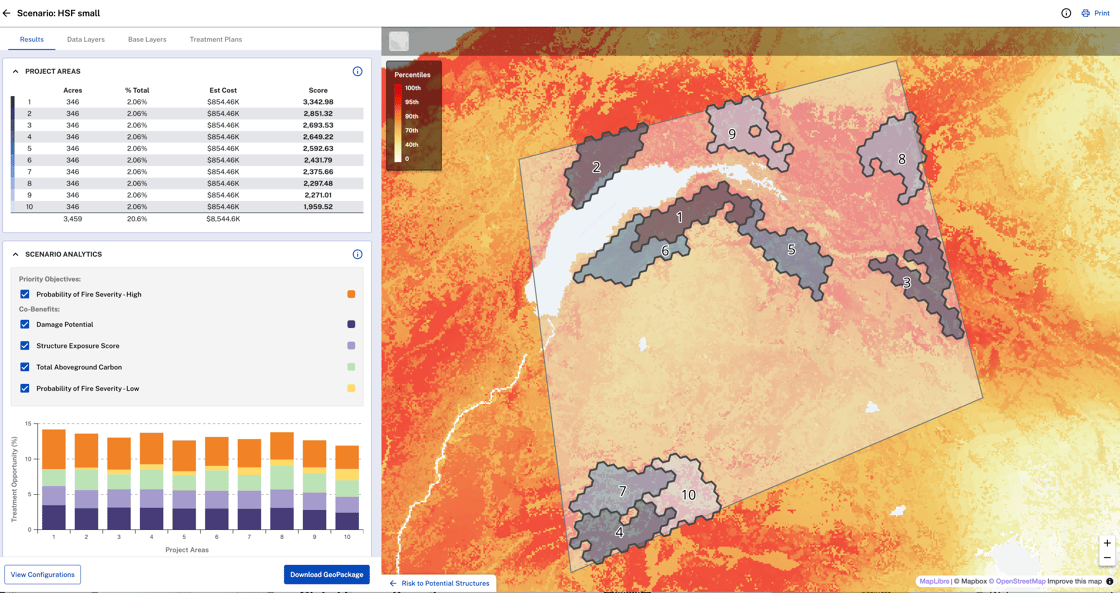Image resolution: width=1120 pixels, height=593 pixels.
Task: Open the info icon in top bar
Action: [x=1066, y=13]
